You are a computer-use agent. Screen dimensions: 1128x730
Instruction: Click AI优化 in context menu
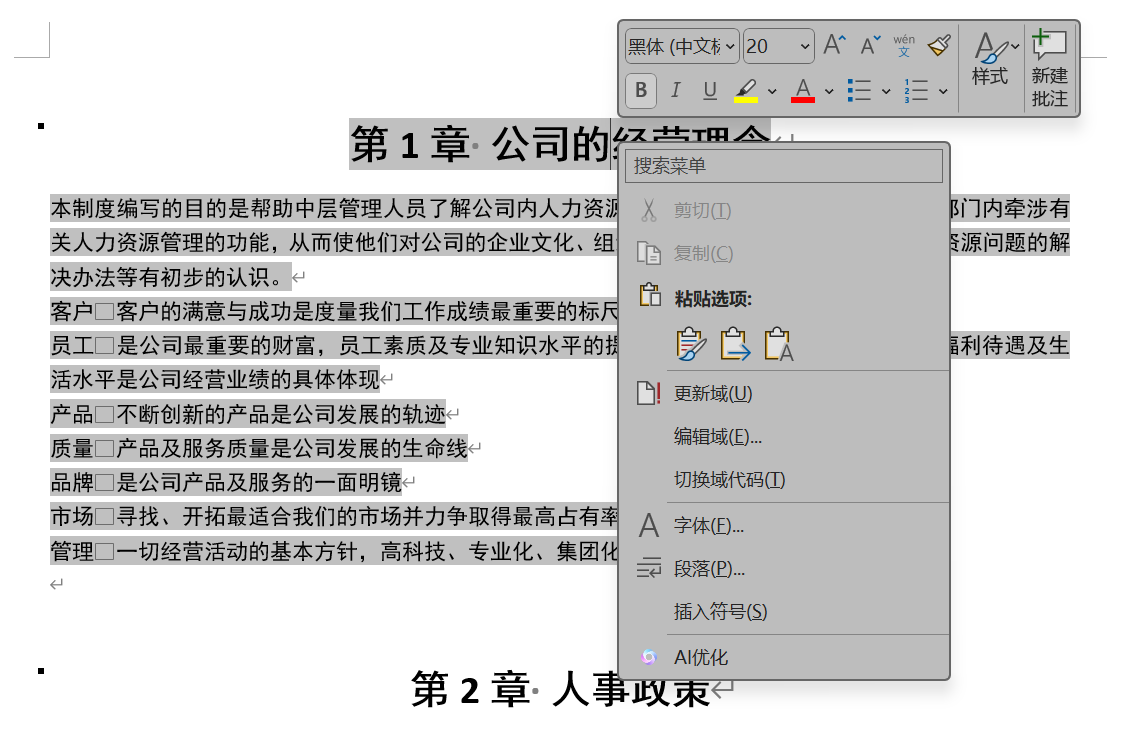[783, 657]
